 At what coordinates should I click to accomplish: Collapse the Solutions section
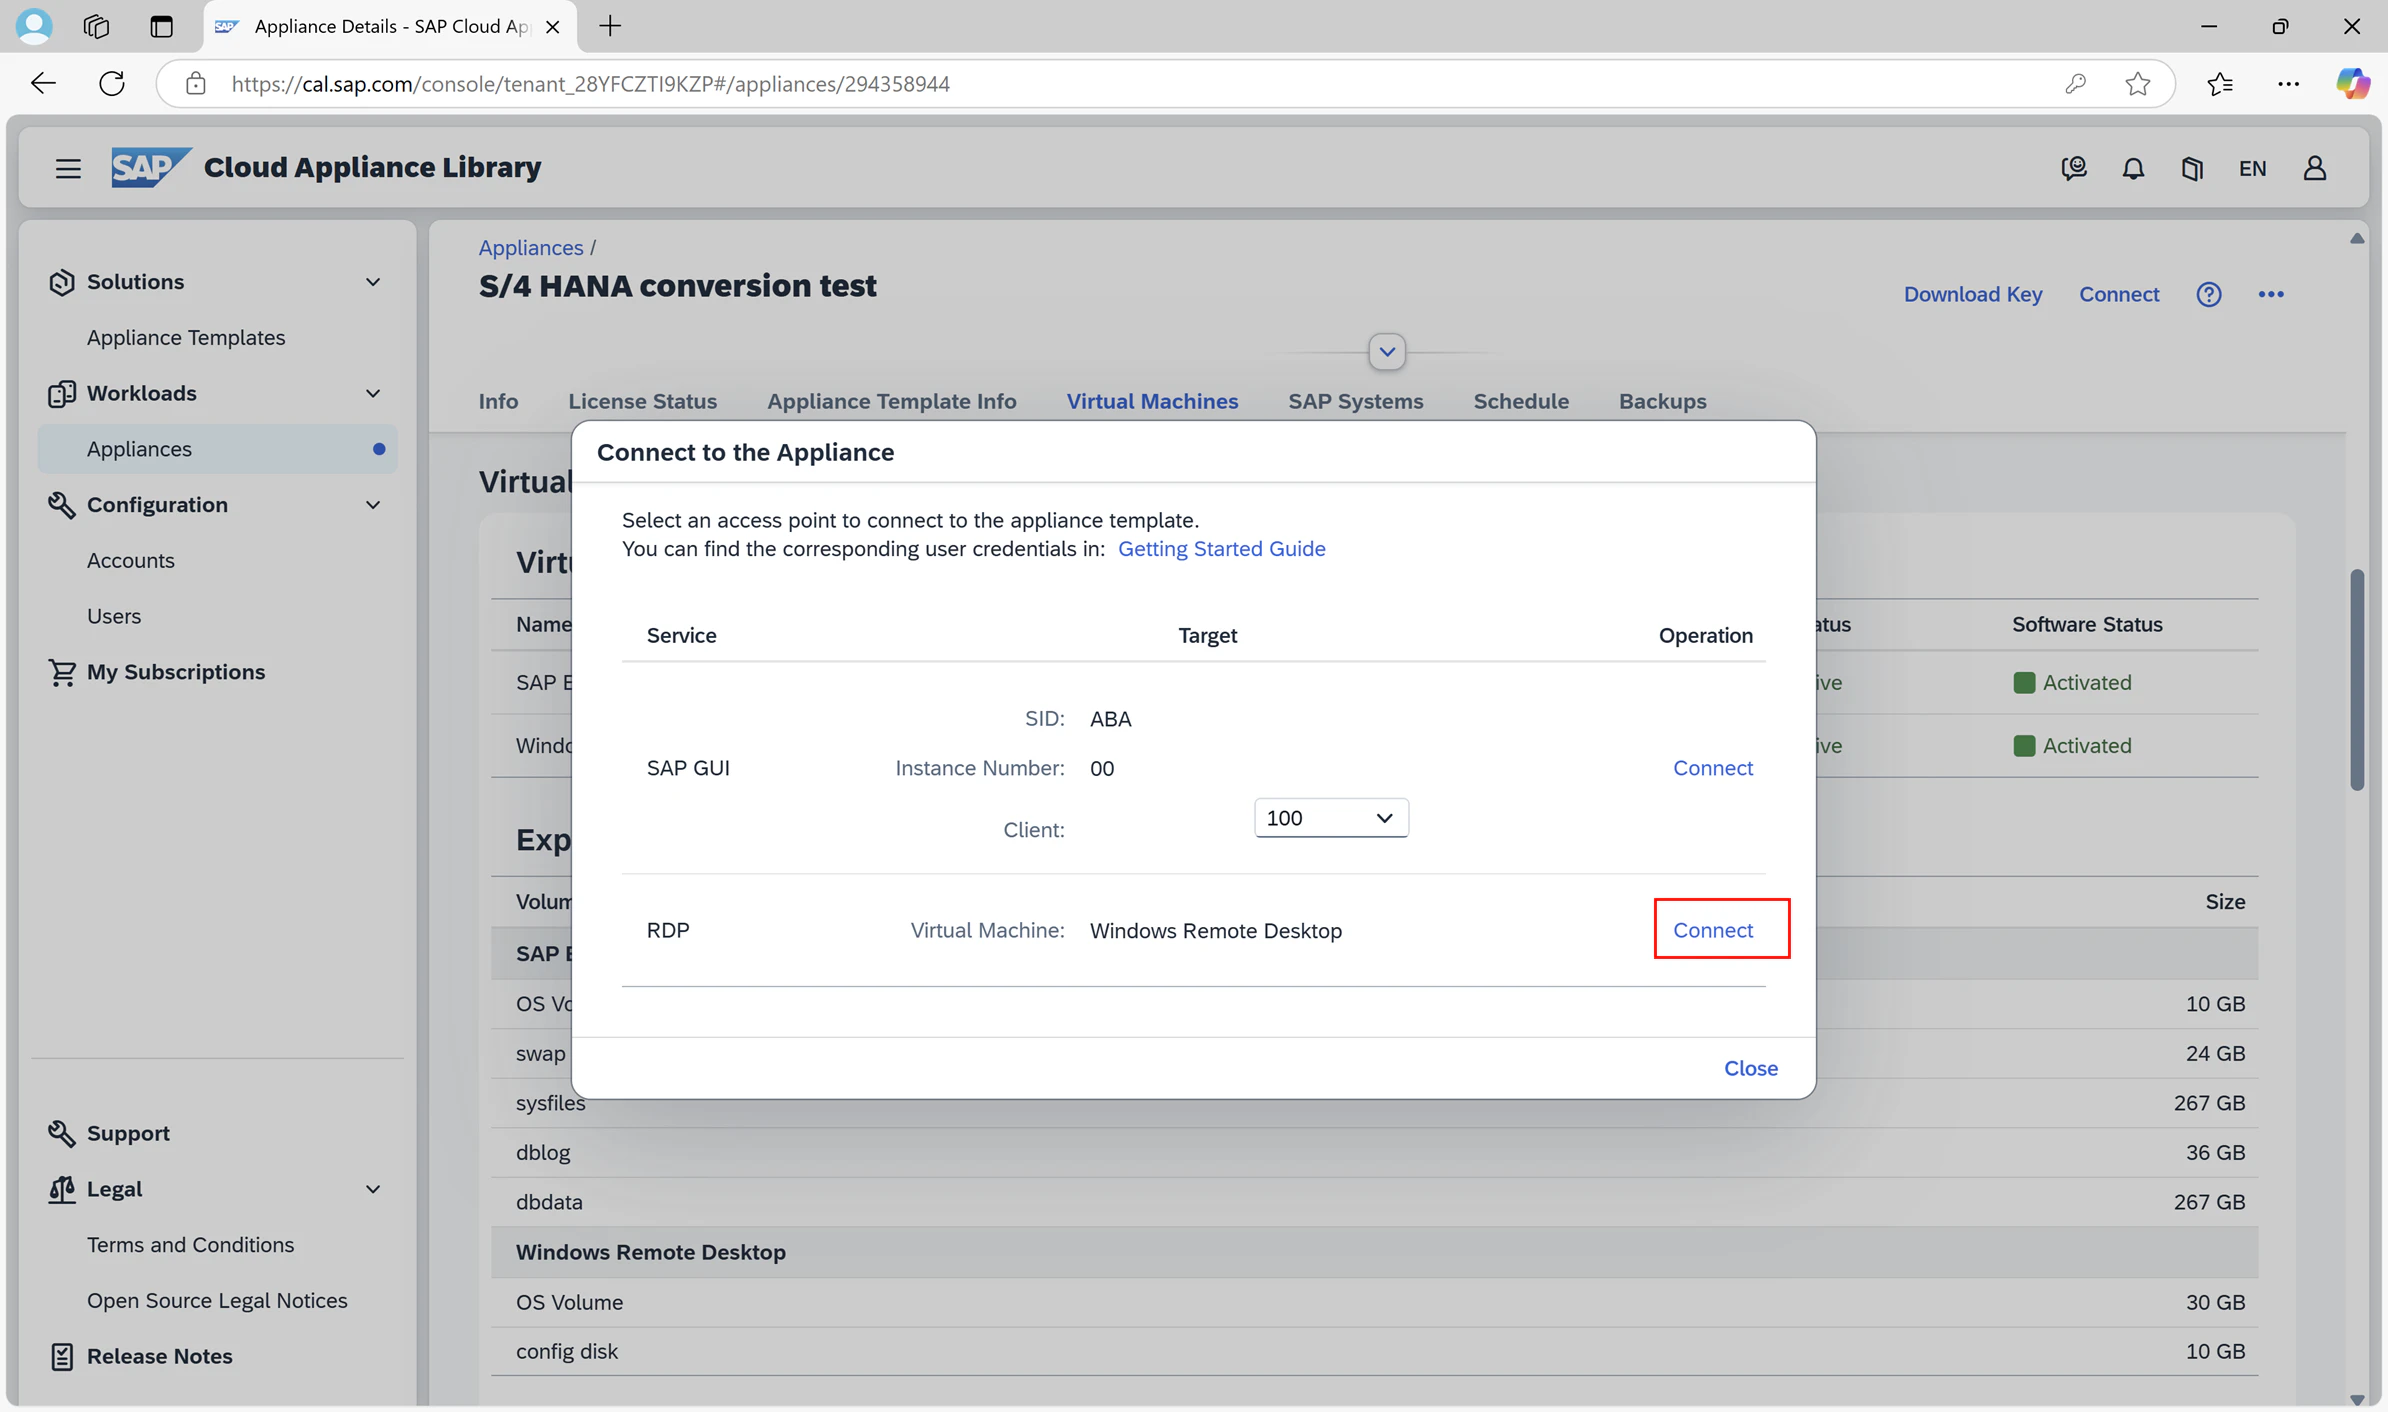(373, 282)
